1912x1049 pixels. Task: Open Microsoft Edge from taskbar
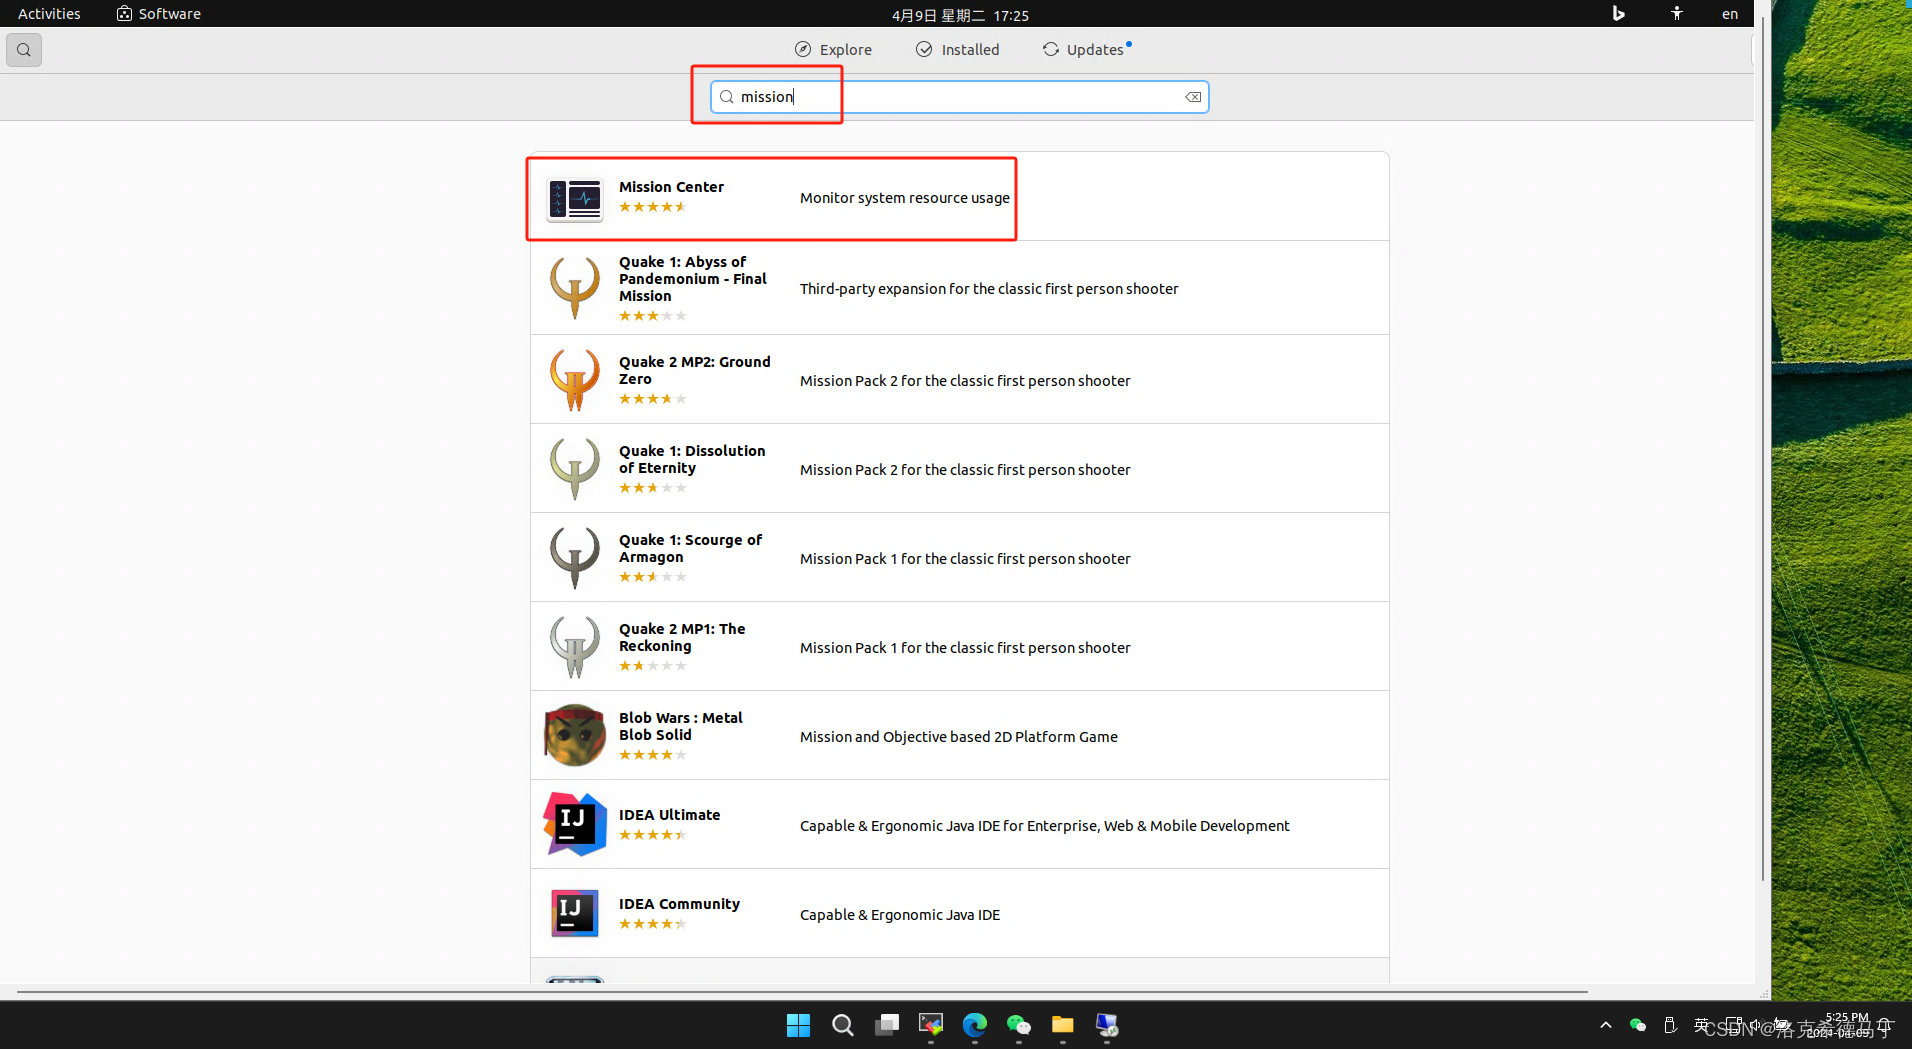point(974,1025)
